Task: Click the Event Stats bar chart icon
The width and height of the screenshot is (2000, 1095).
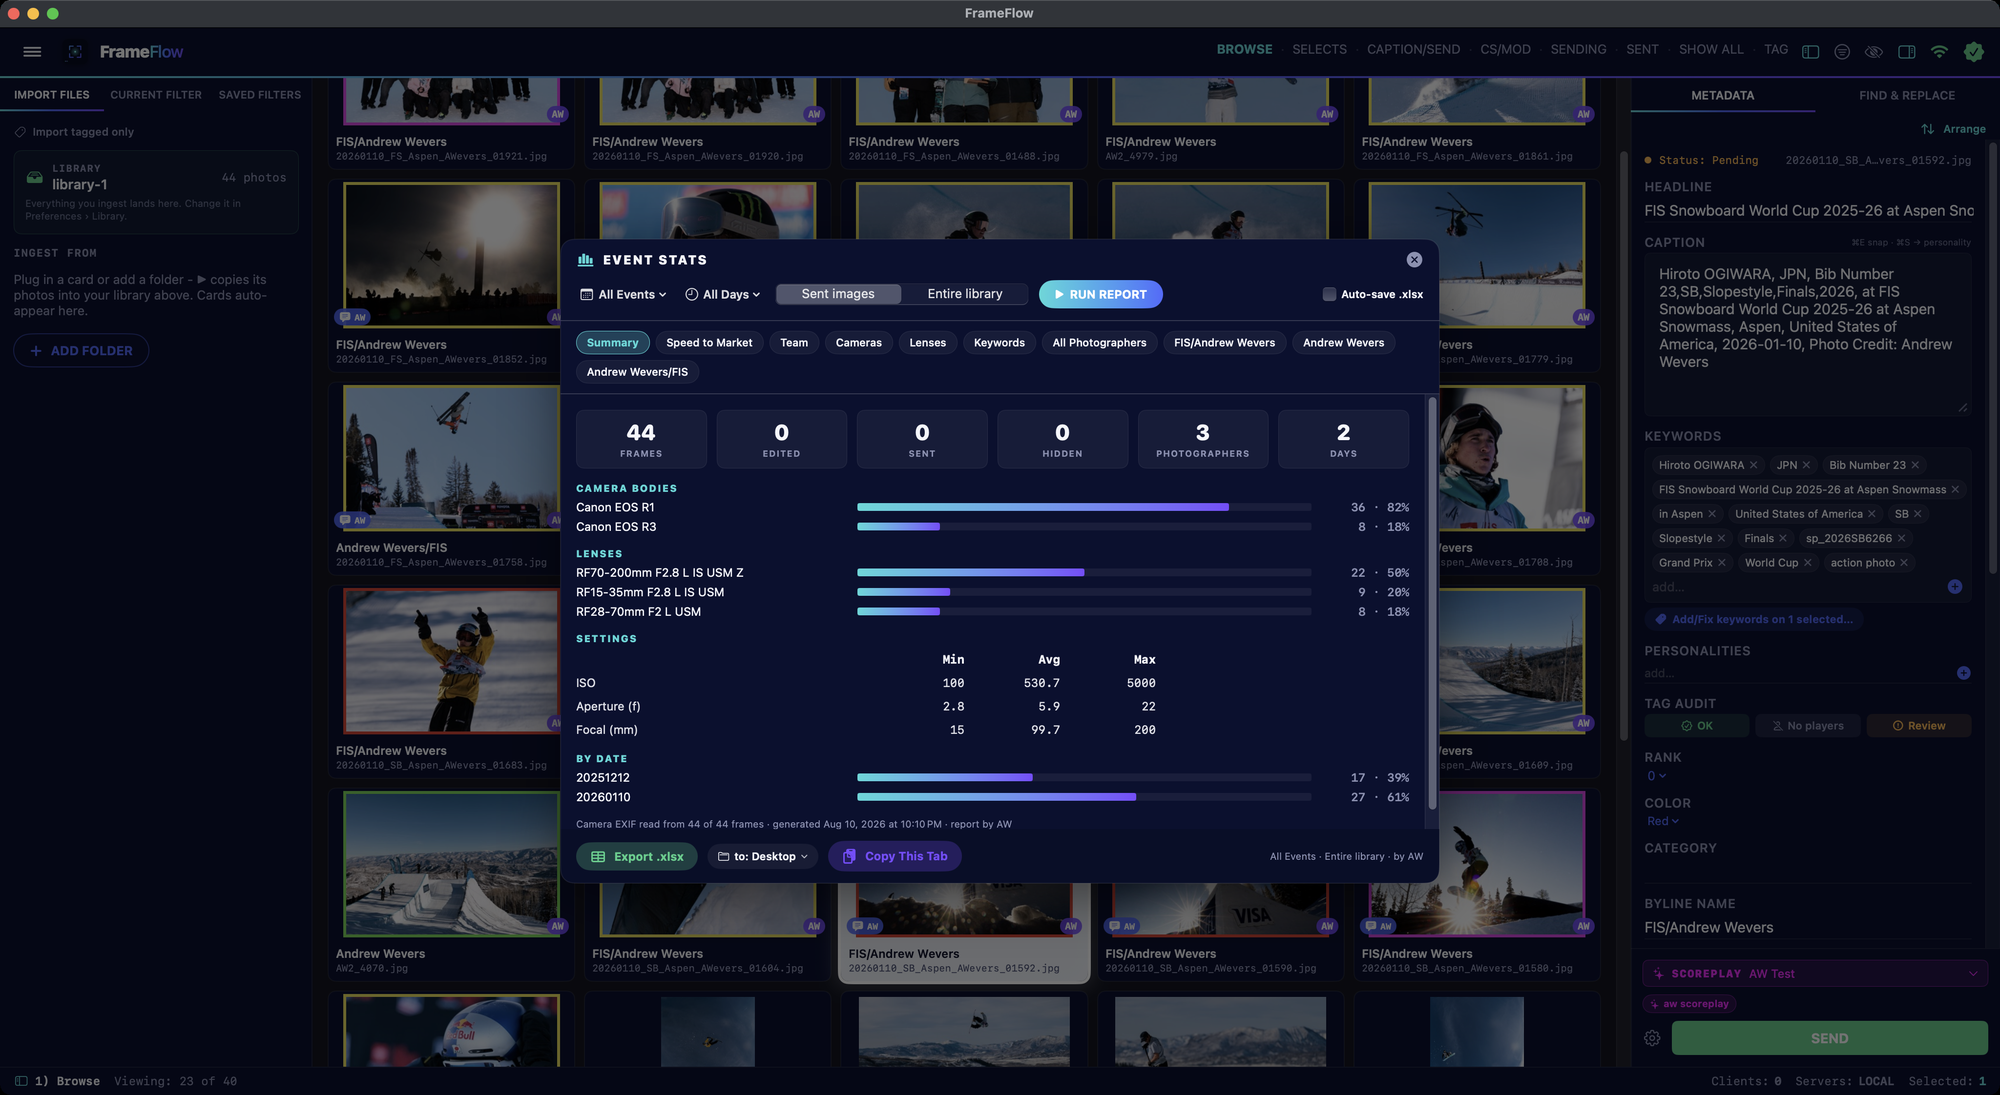Action: tap(586, 260)
